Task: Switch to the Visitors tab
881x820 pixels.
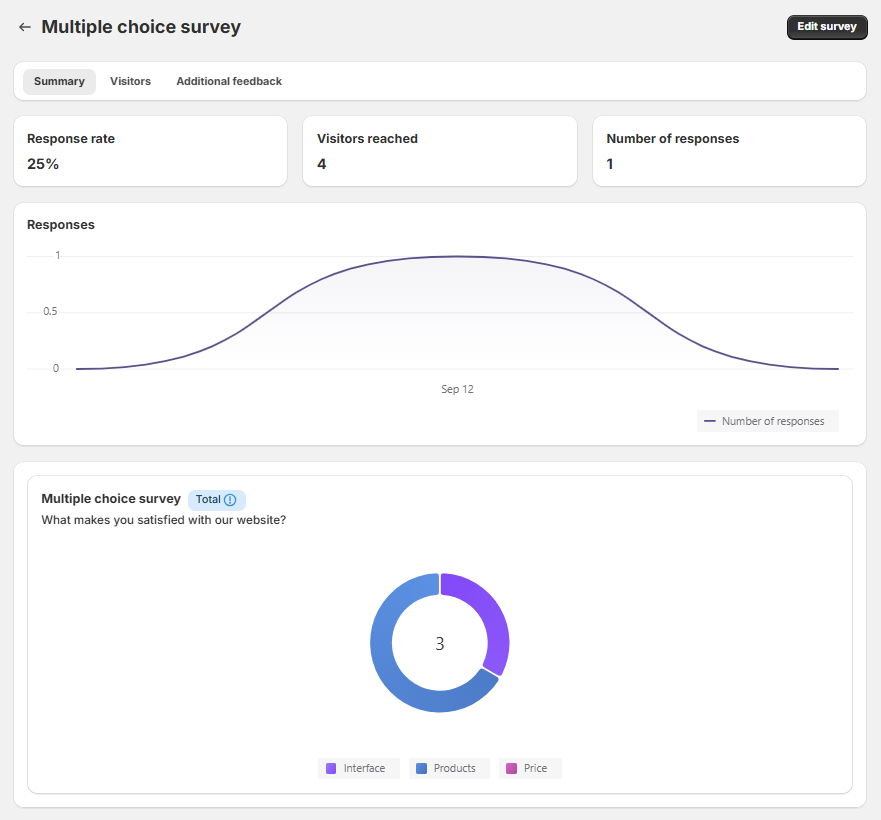Action: pos(130,81)
